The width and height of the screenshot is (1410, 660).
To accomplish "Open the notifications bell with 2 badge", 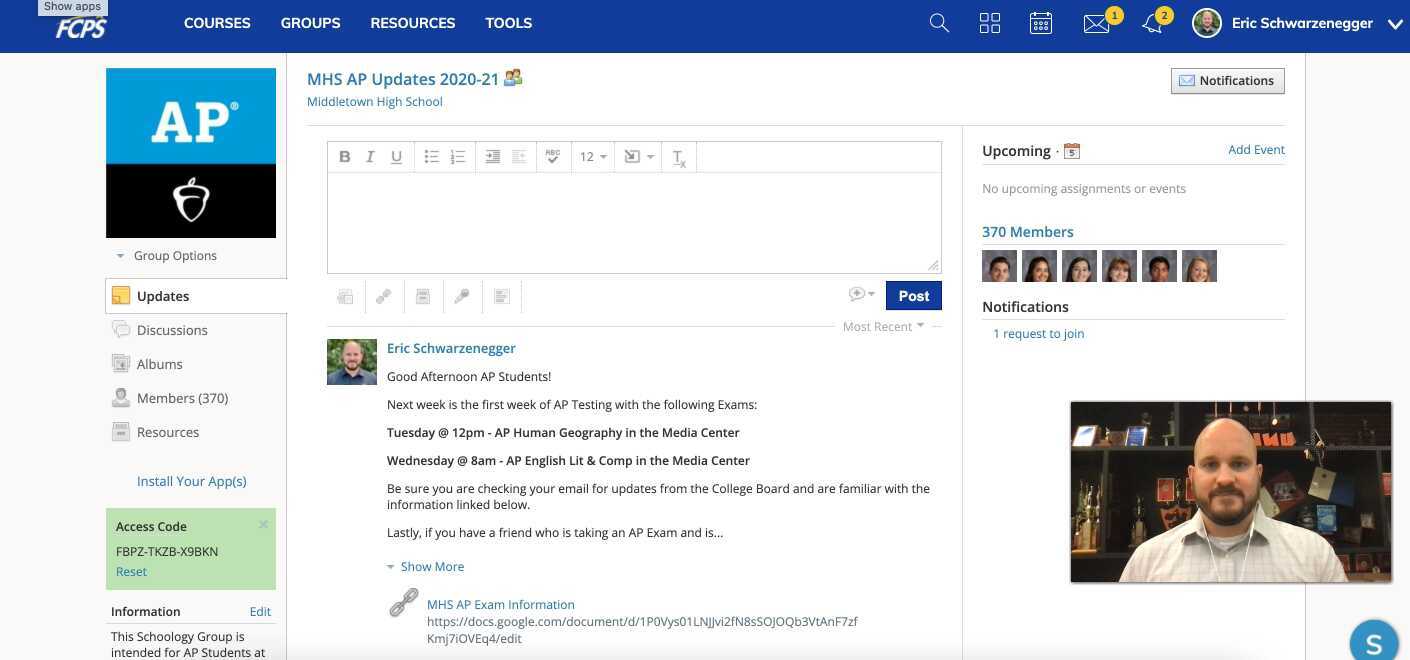I will point(1152,23).
